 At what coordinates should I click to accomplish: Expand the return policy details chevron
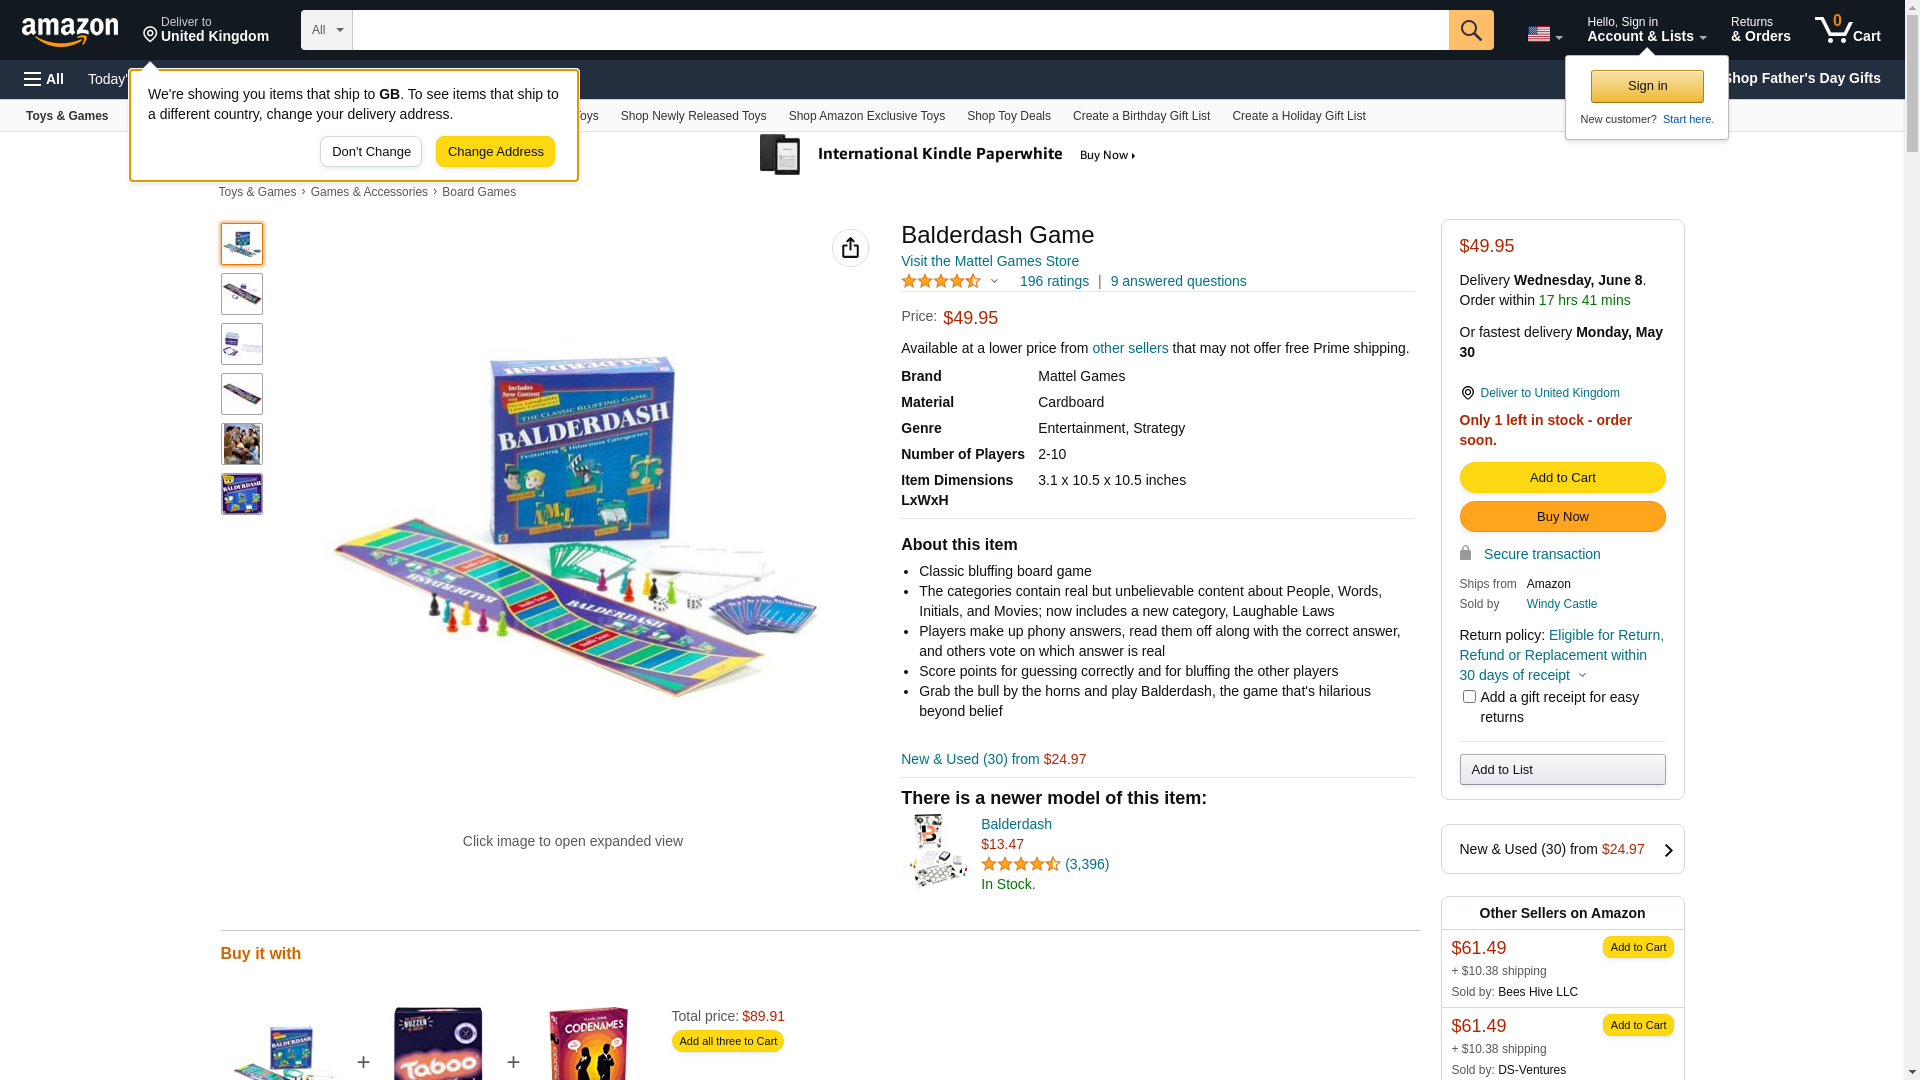1582,676
